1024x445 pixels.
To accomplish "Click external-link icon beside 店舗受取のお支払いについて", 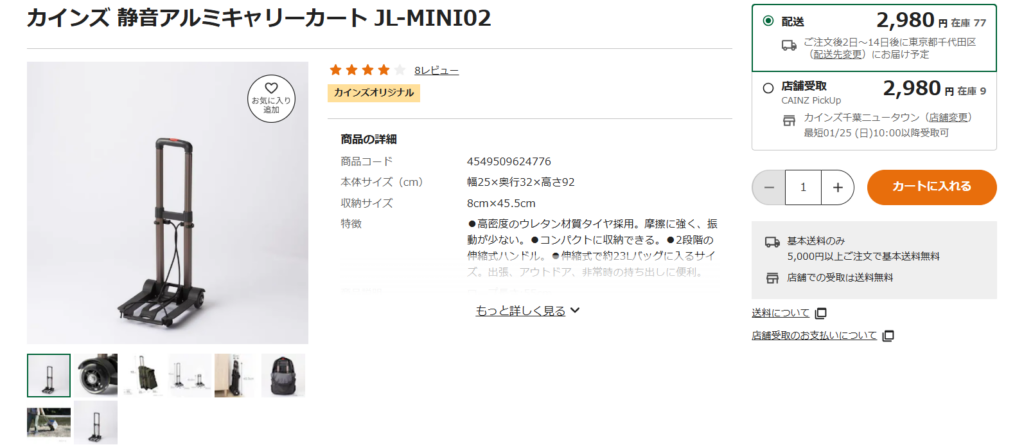I will click(x=888, y=336).
